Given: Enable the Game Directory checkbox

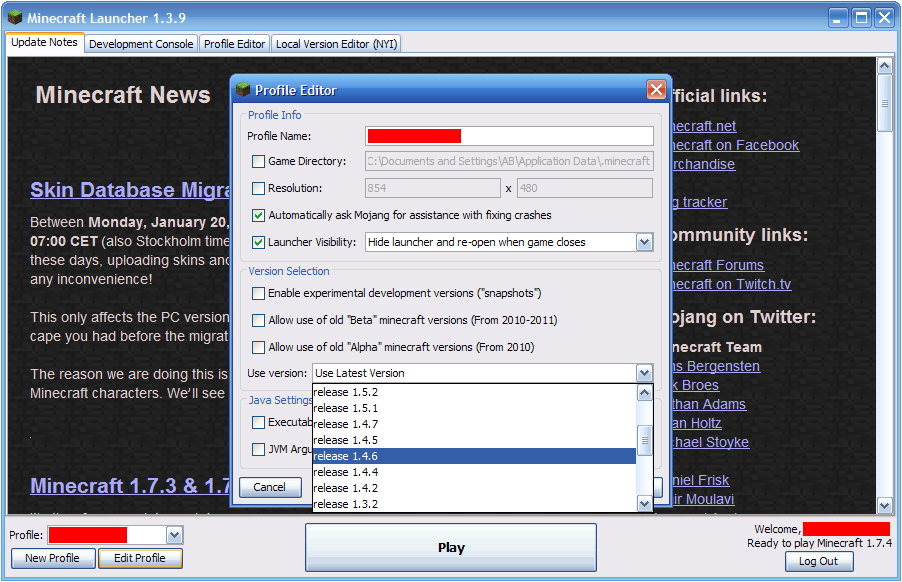Looking at the screenshot, I should [x=258, y=162].
